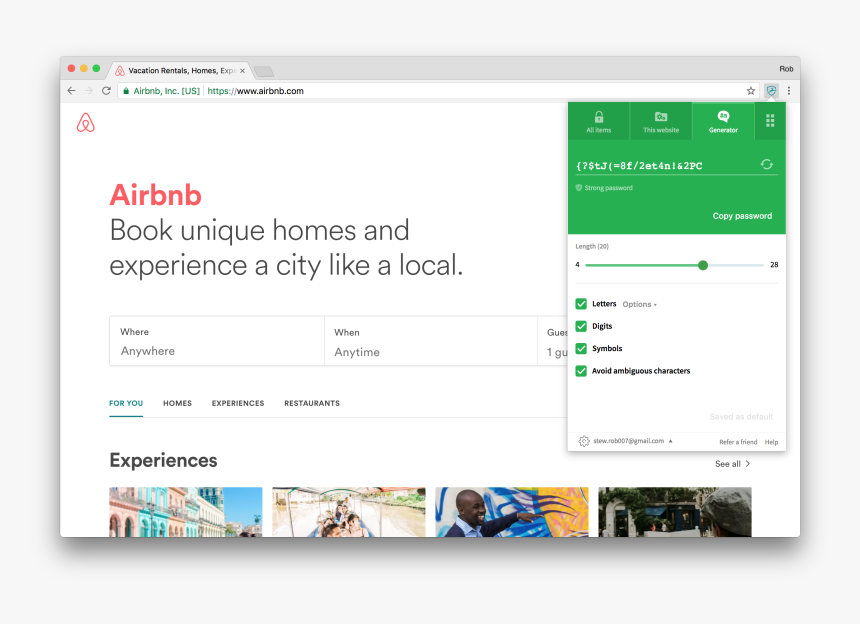Toggle the Digits checkbox
The image size is (860, 624).
pyautogui.click(x=581, y=326)
